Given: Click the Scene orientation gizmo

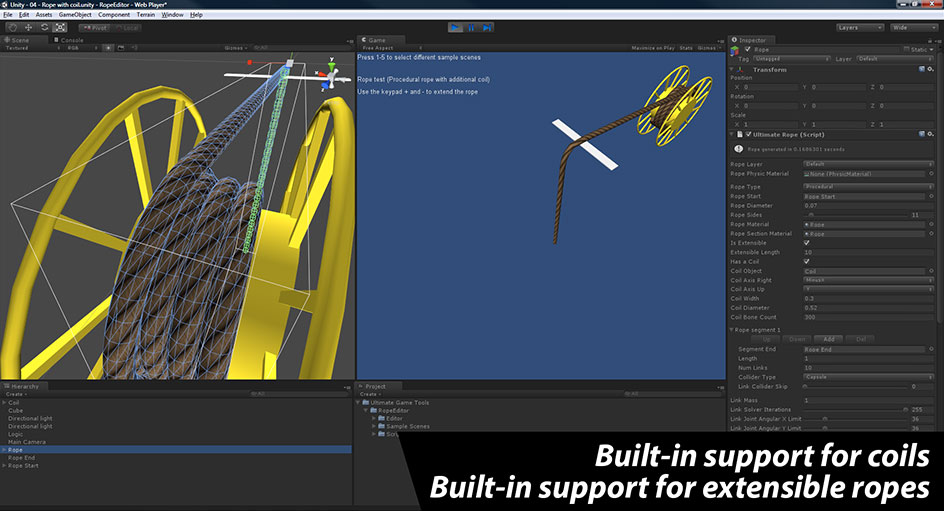Looking at the screenshot, I should pyautogui.click(x=331, y=75).
